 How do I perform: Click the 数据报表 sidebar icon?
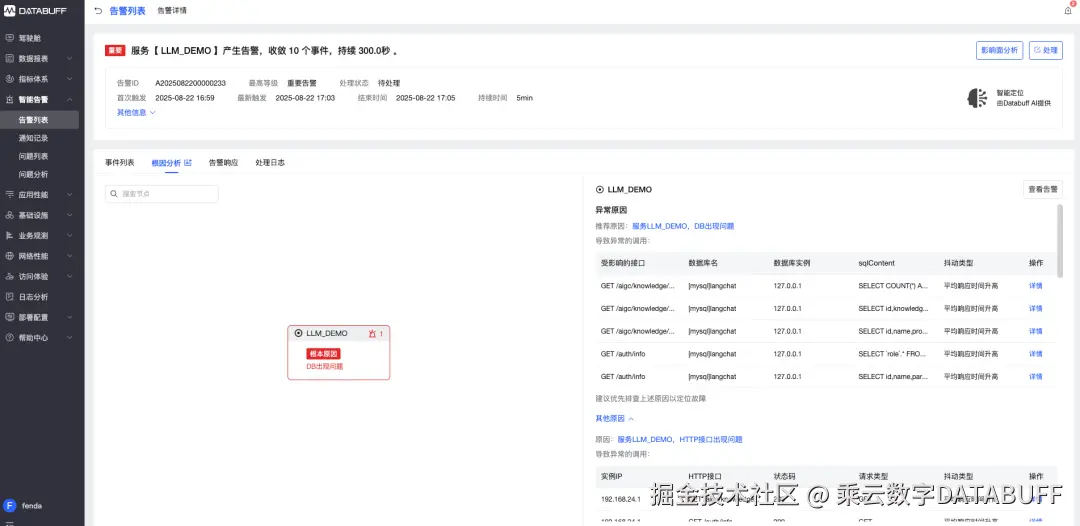click(10, 59)
